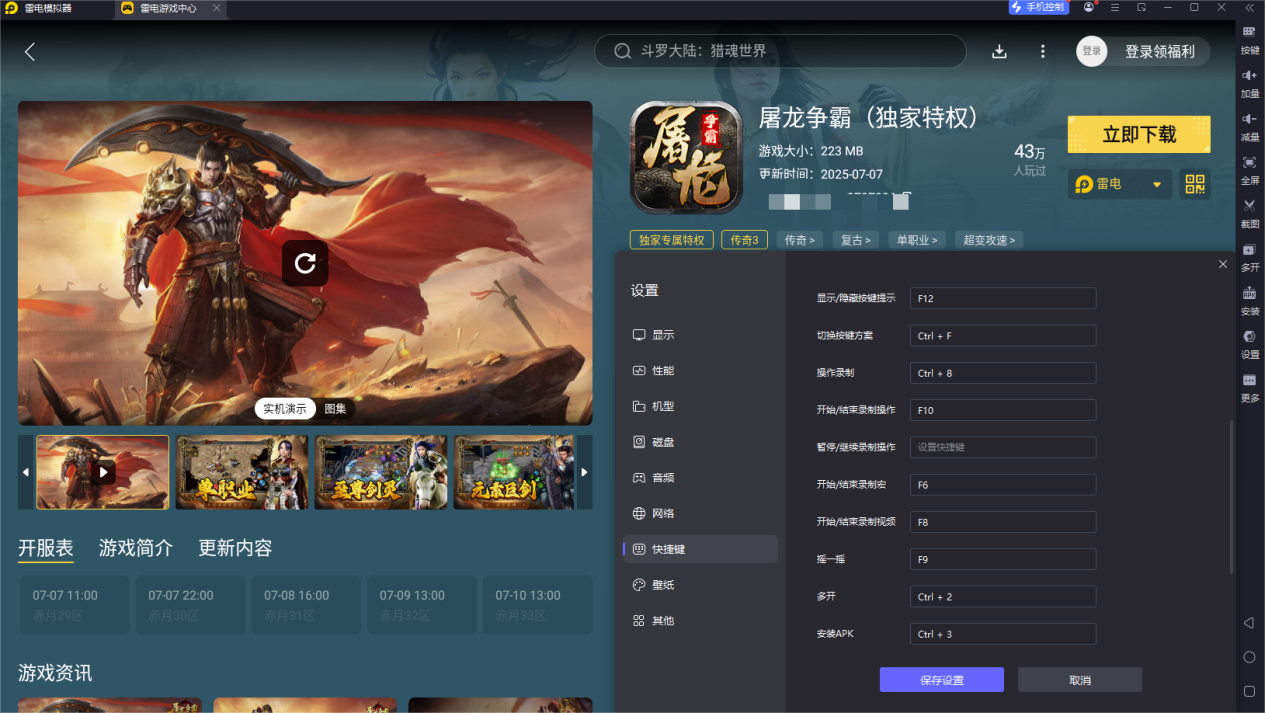Screen dimensions: 1265x713
Task: Open 显示 settings category
Action: (700, 335)
